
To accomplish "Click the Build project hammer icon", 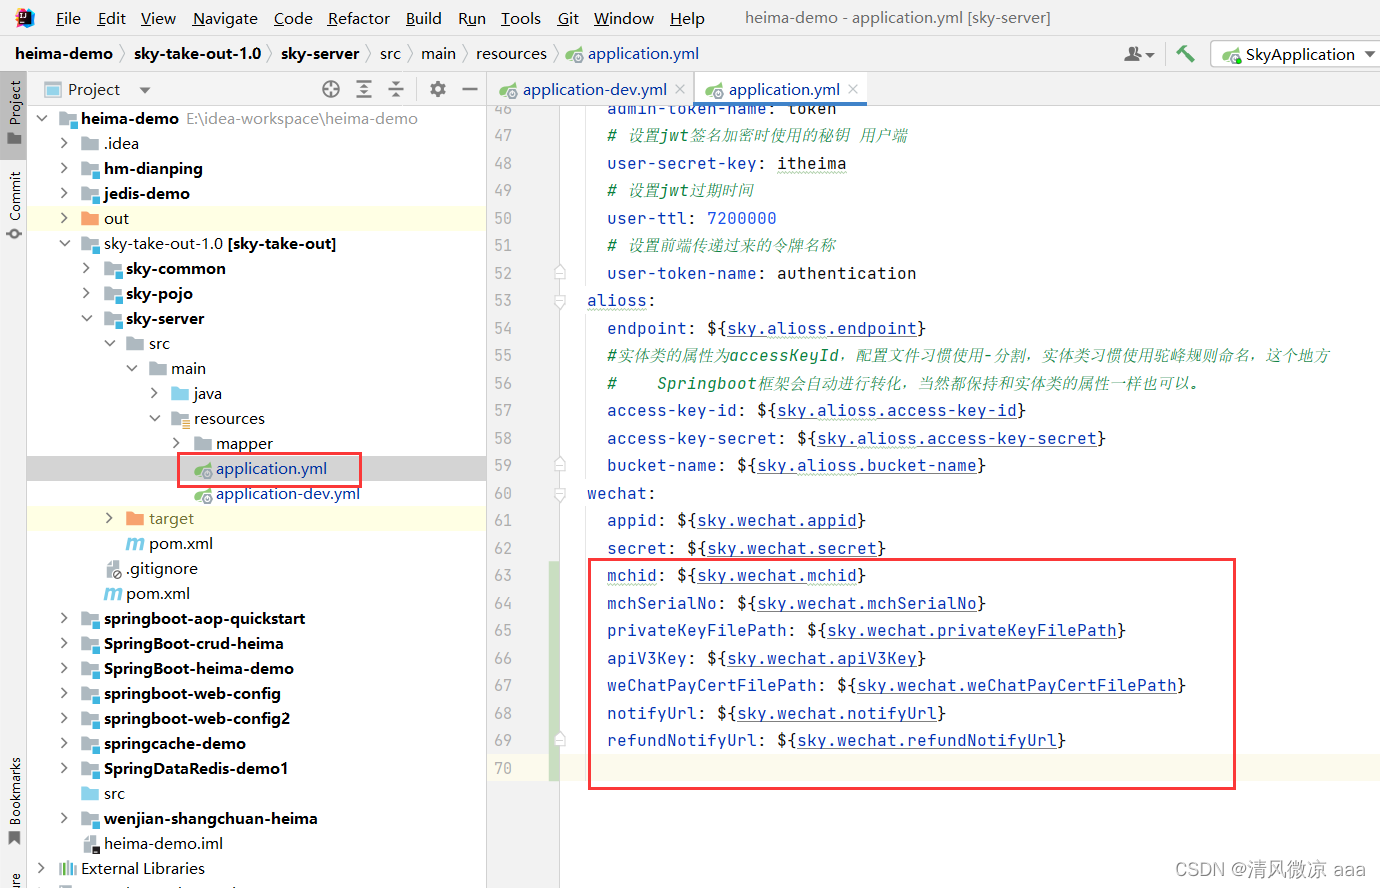I will point(1185,54).
